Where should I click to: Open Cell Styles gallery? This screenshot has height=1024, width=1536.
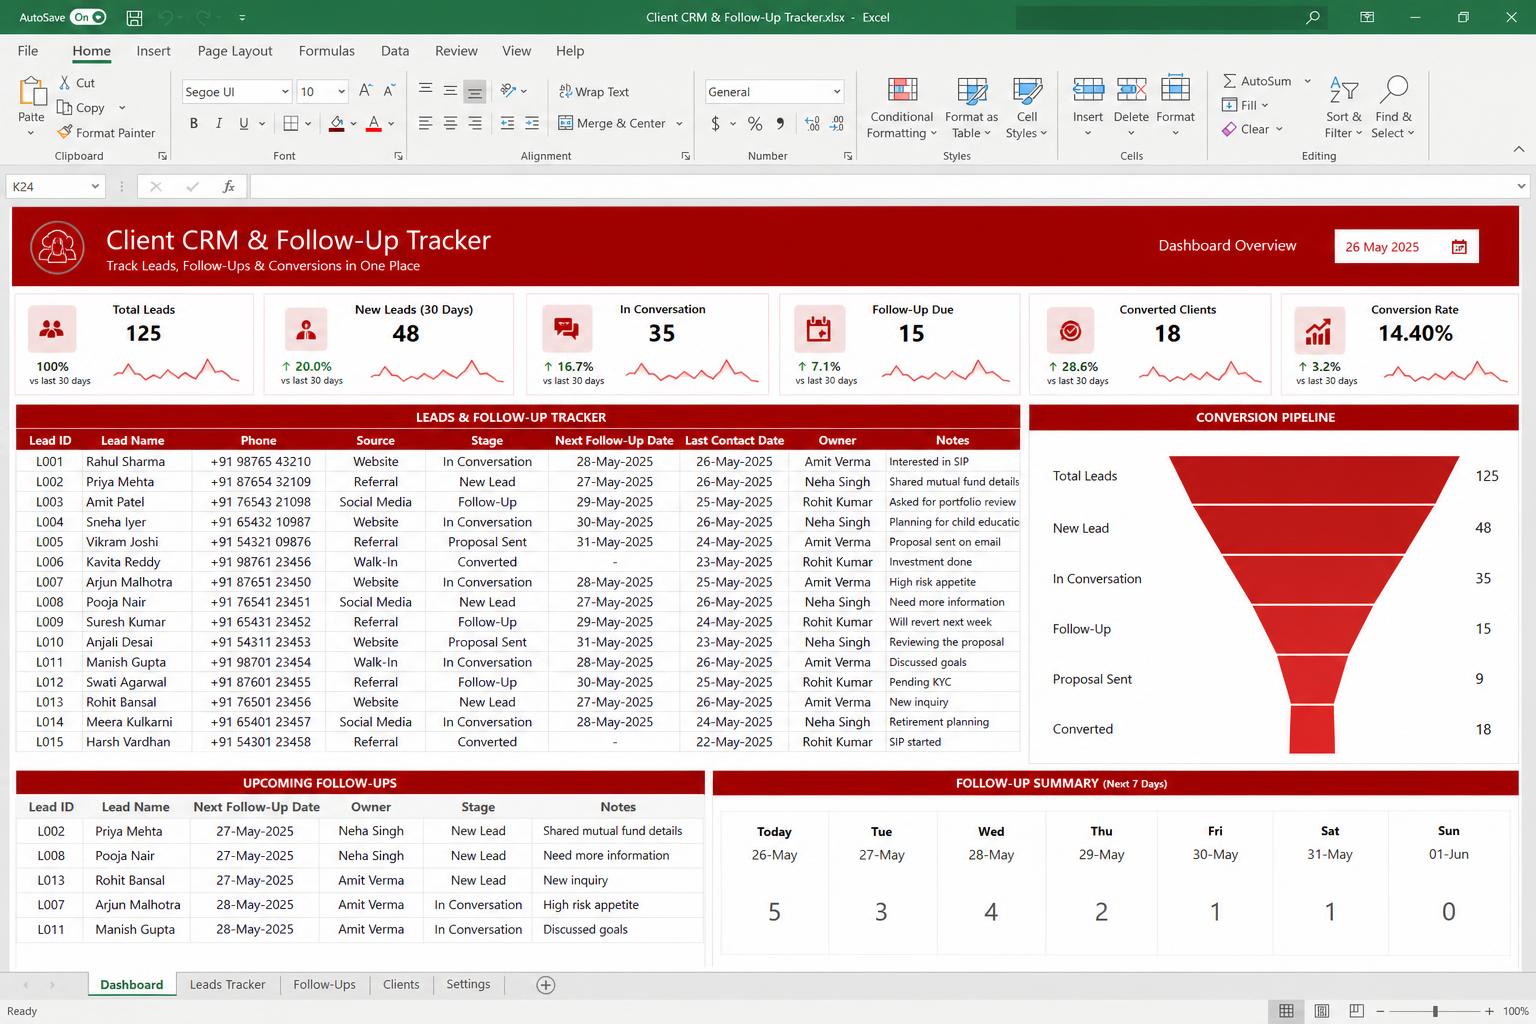[1027, 108]
